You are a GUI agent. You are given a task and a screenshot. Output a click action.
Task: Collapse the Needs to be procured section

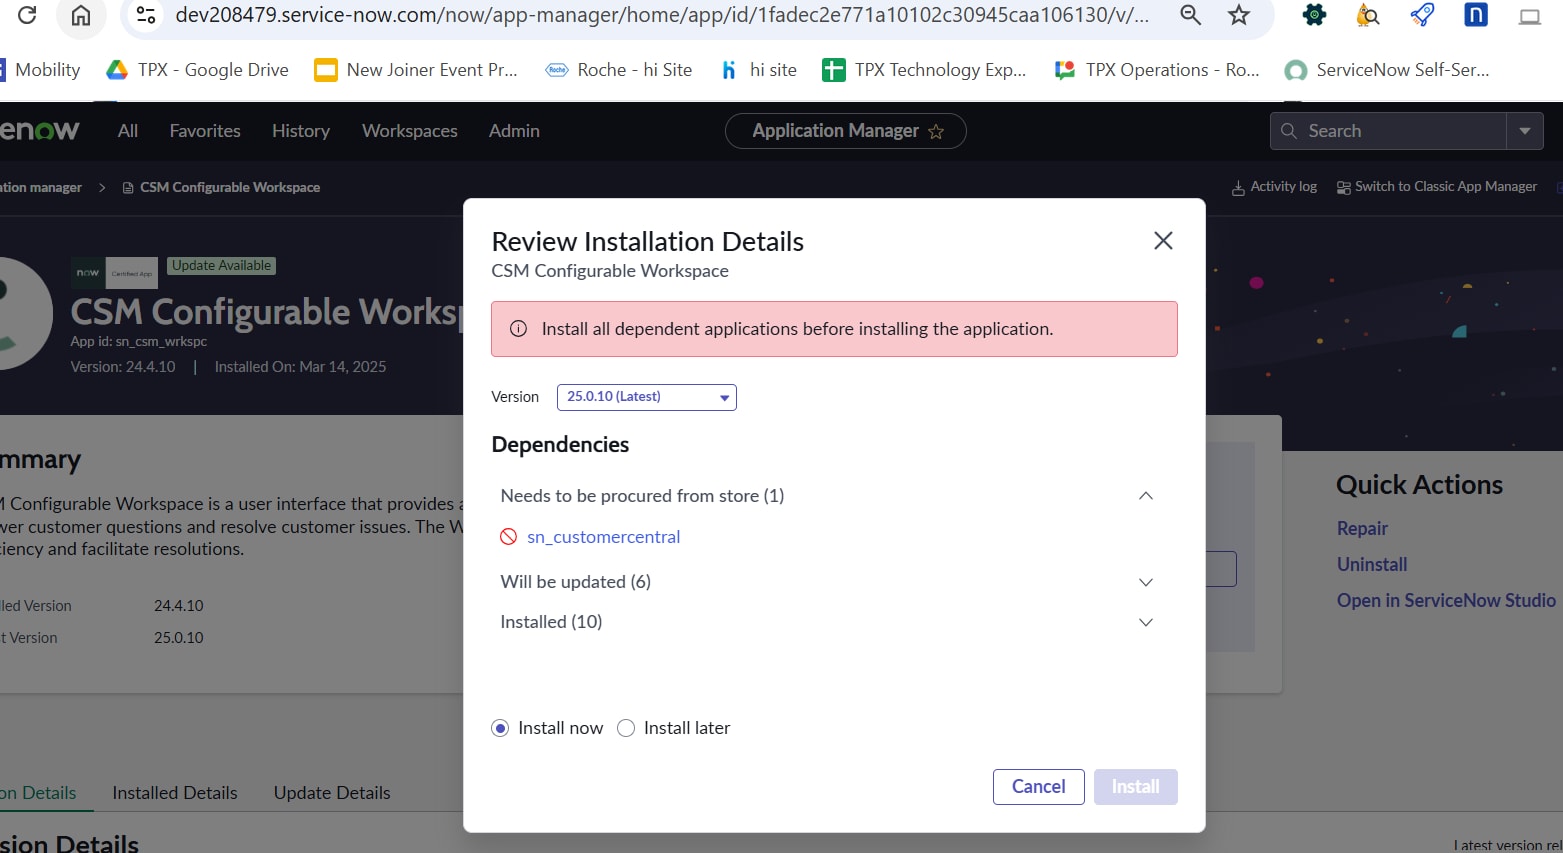pos(1145,495)
